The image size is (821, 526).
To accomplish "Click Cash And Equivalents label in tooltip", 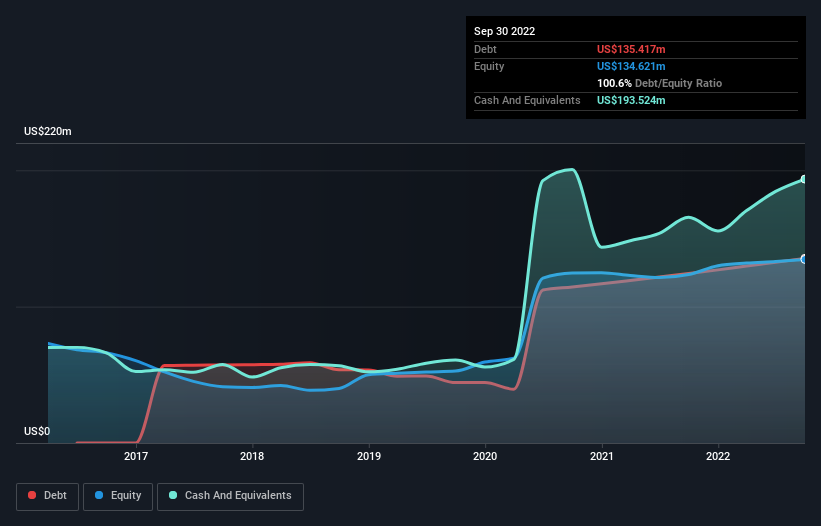I will pyautogui.click(x=527, y=100).
